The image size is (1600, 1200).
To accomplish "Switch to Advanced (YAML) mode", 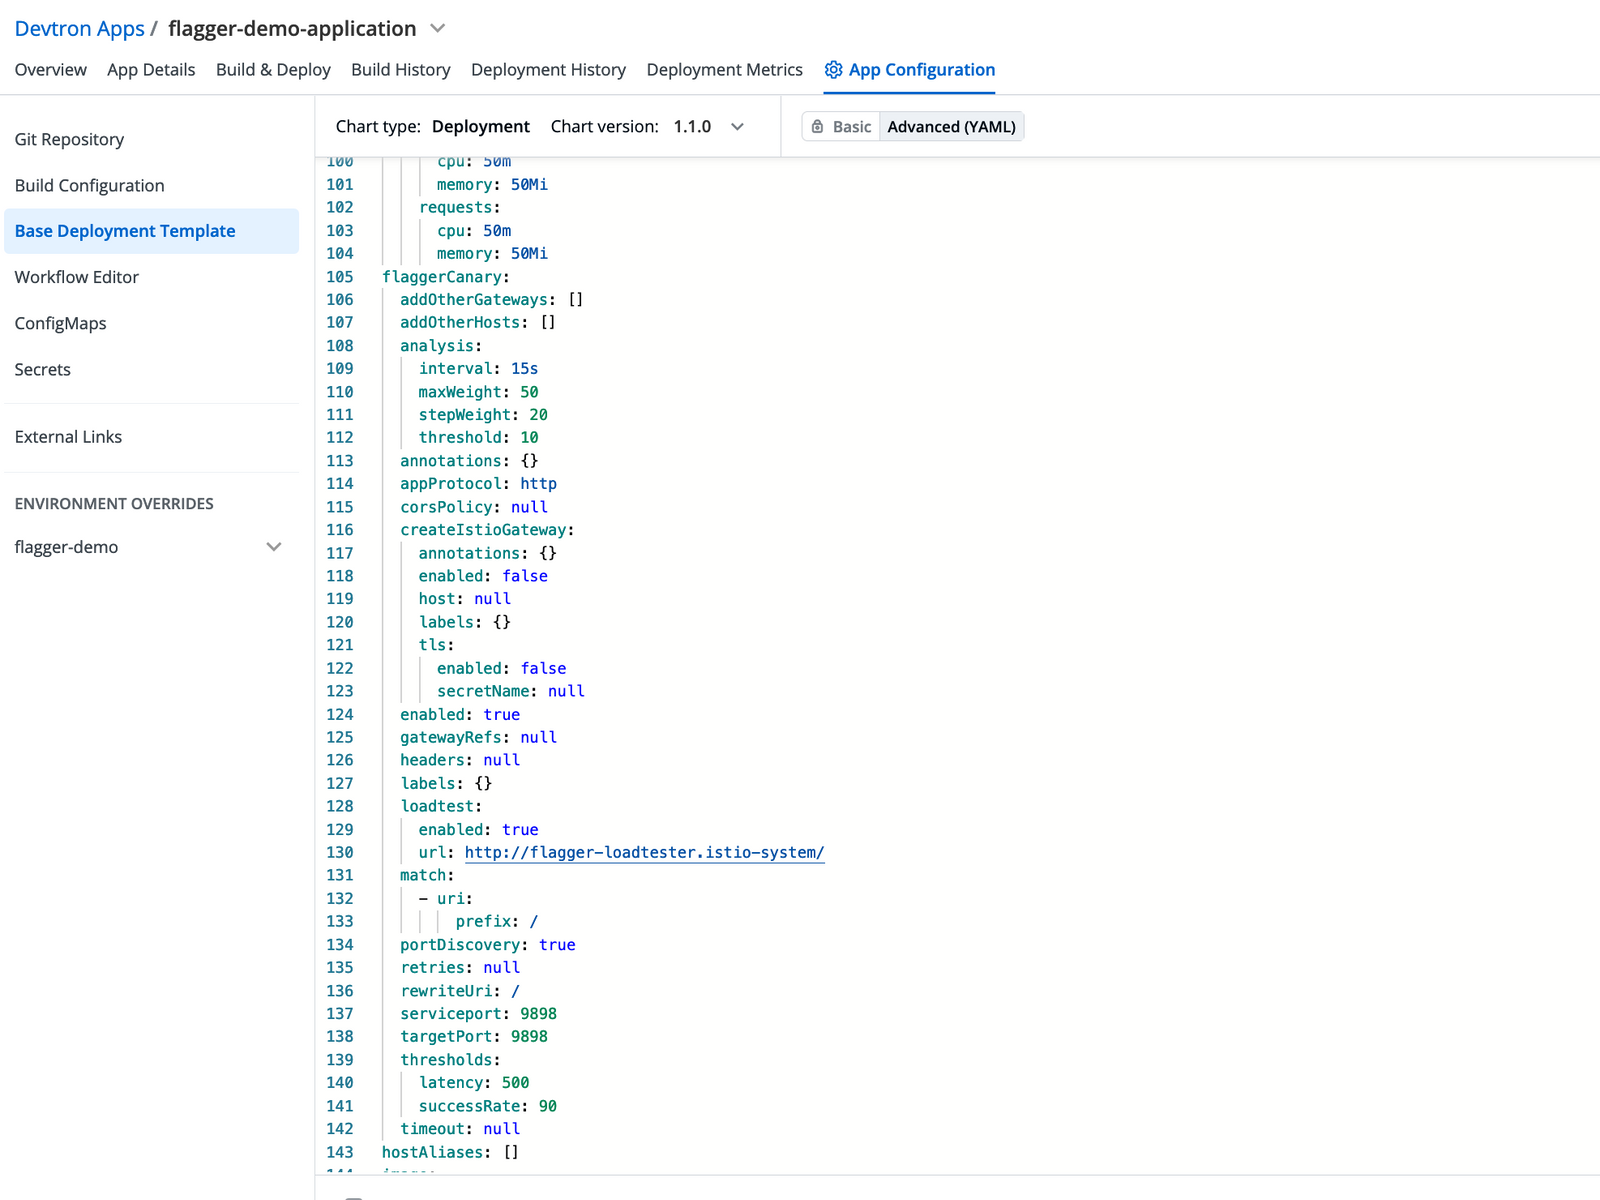I will [x=951, y=126].
